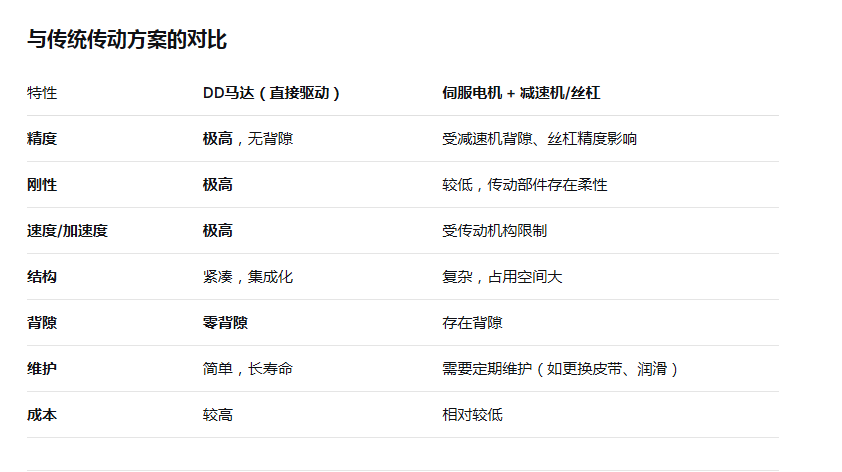Click the 较低，传动部件存在柔性 cell

[x=524, y=185]
